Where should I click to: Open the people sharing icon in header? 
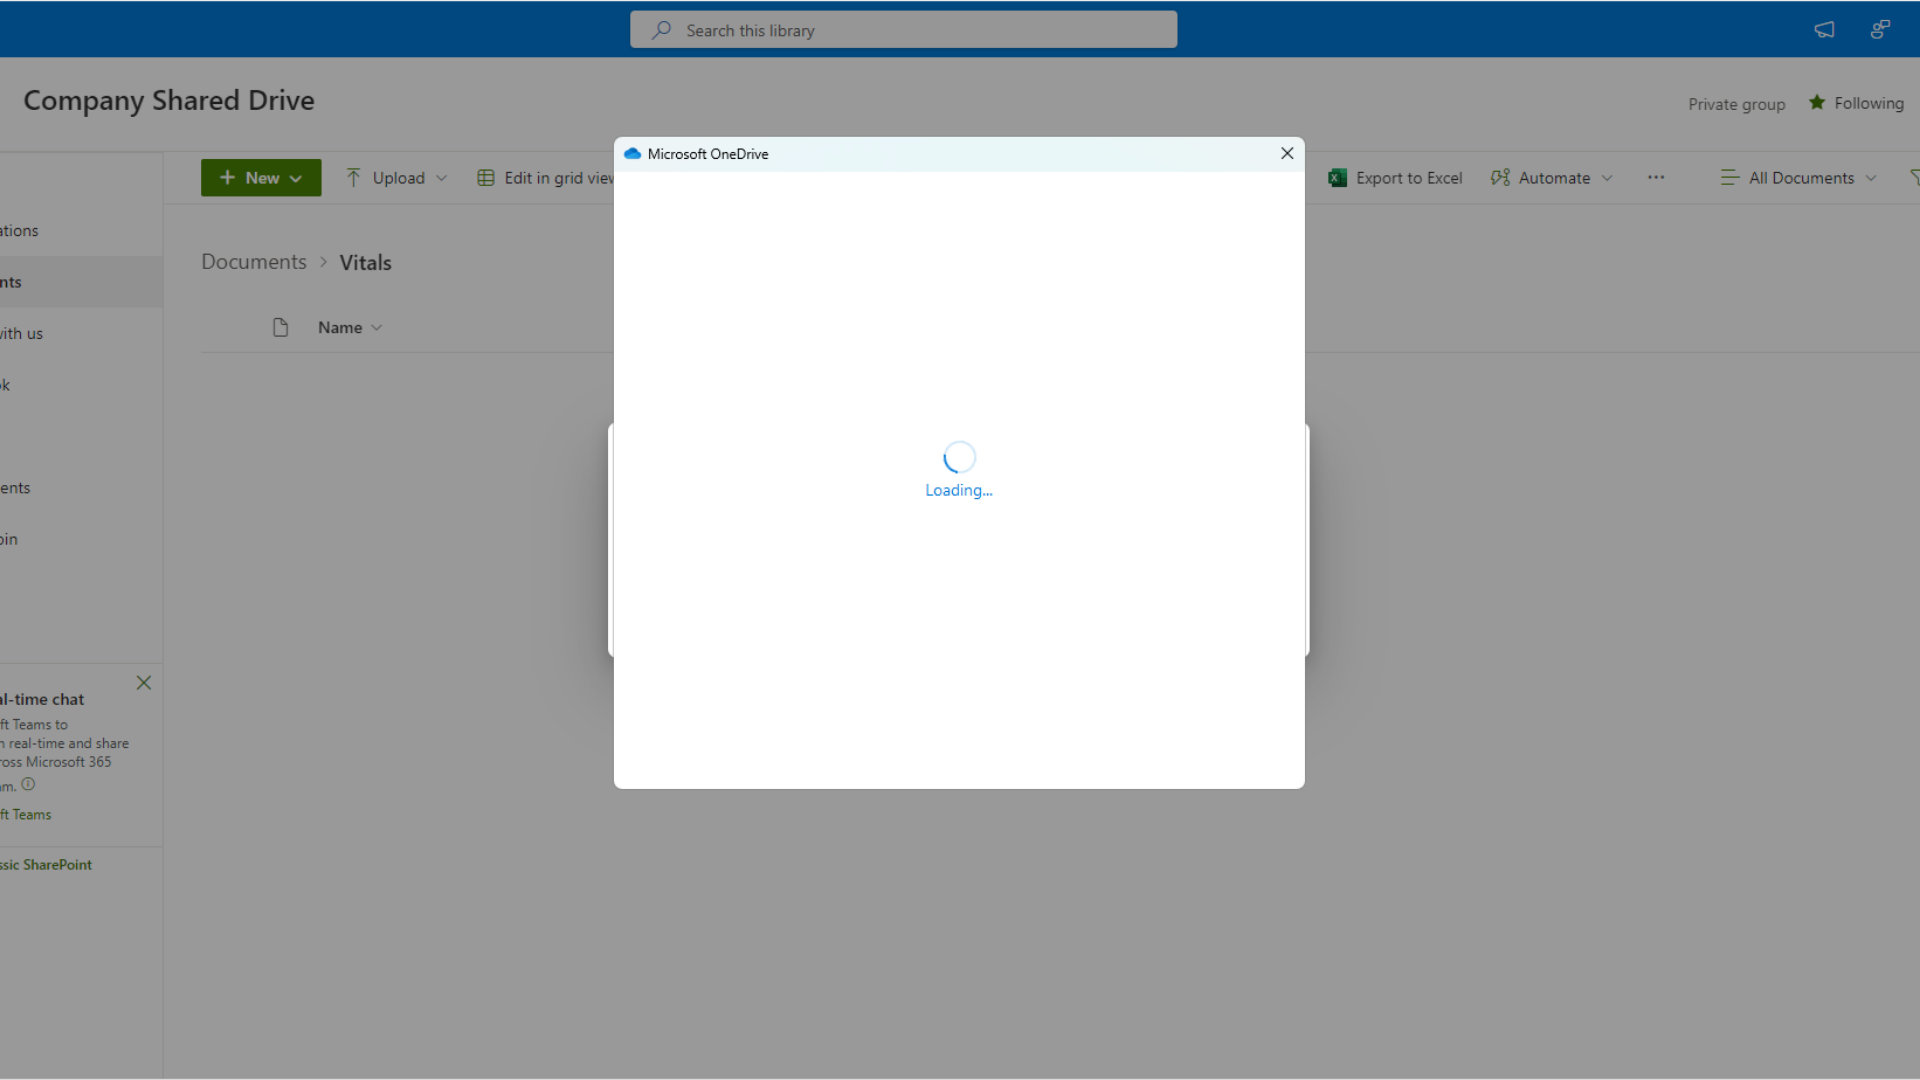(1880, 30)
